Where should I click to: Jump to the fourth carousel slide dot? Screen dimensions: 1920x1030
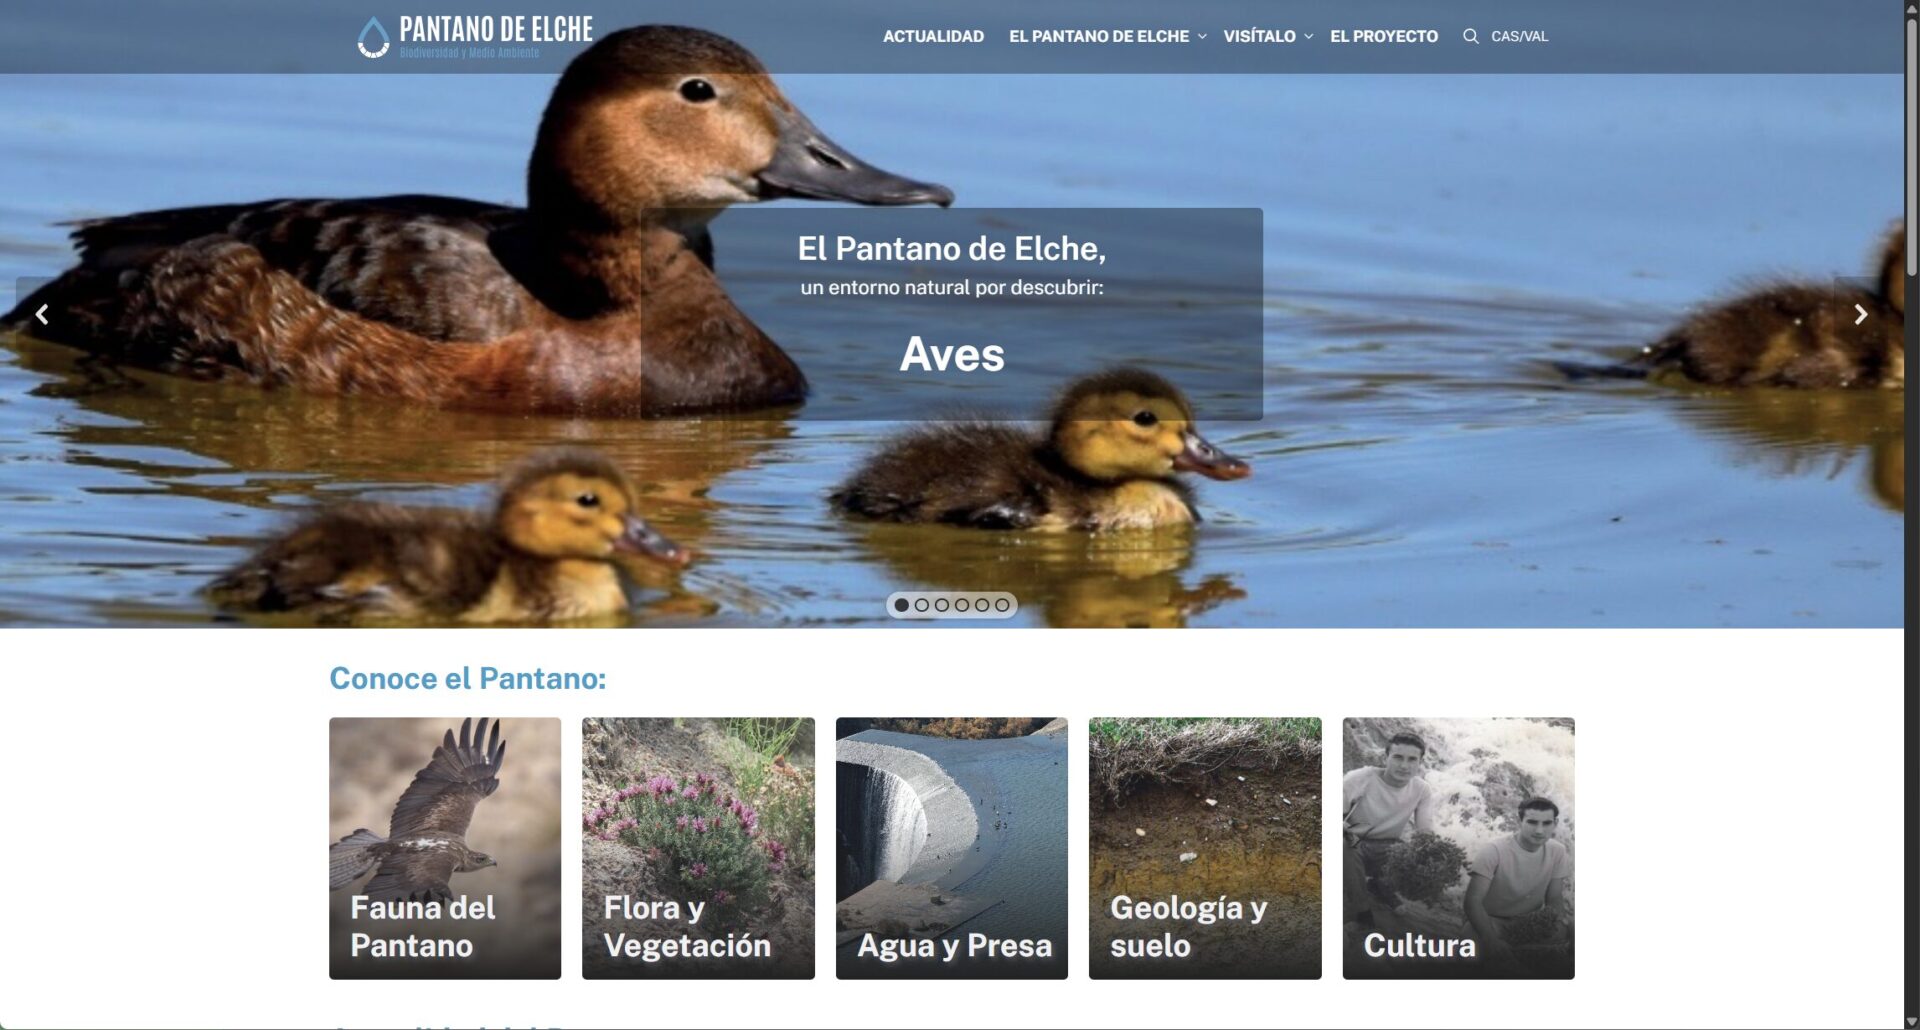click(x=962, y=605)
